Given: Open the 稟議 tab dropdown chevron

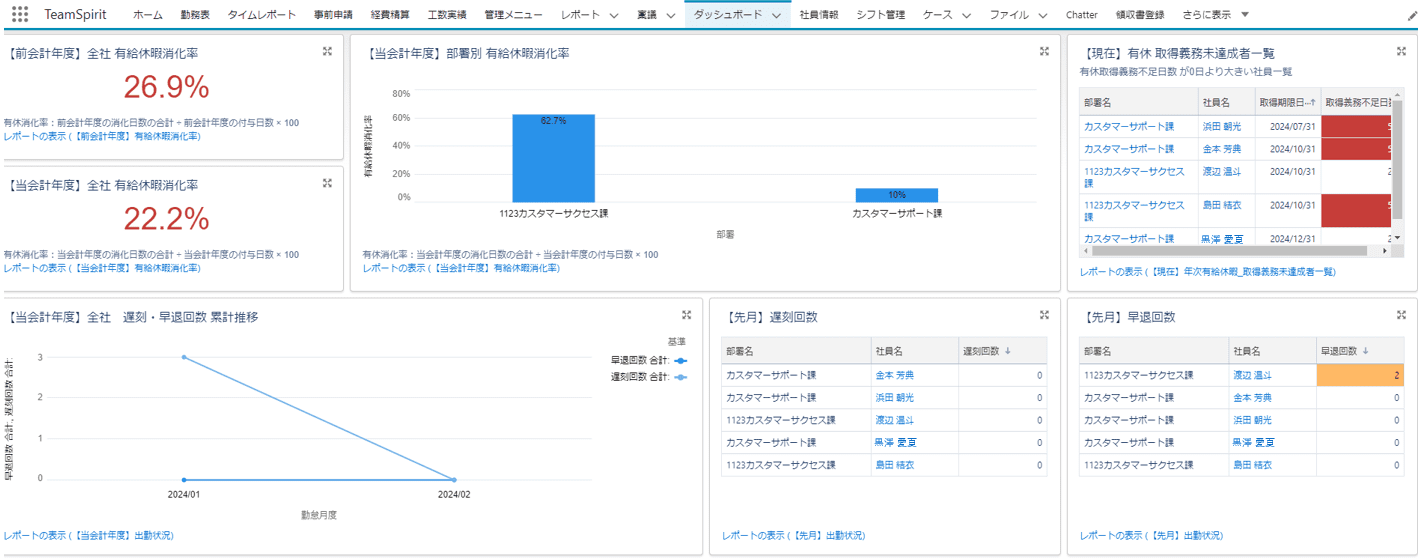Looking at the screenshot, I should [x=669, y=15].
